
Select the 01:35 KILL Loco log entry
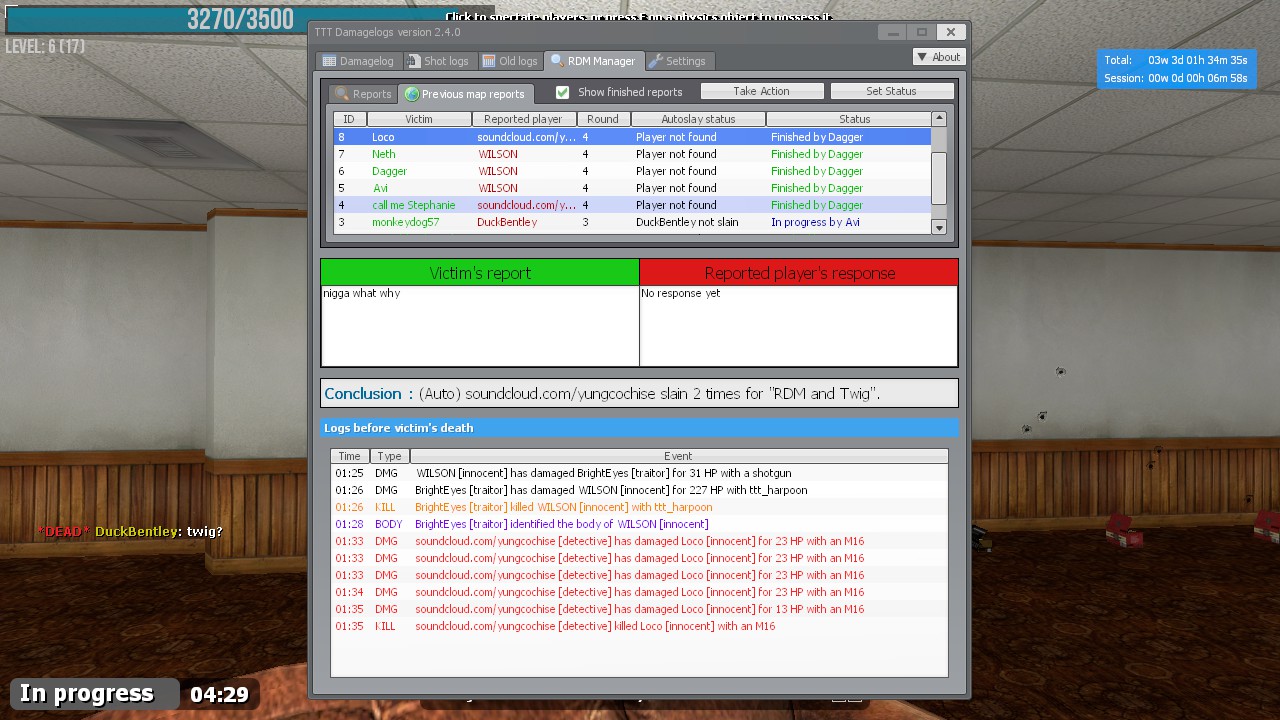pos(639,626)
